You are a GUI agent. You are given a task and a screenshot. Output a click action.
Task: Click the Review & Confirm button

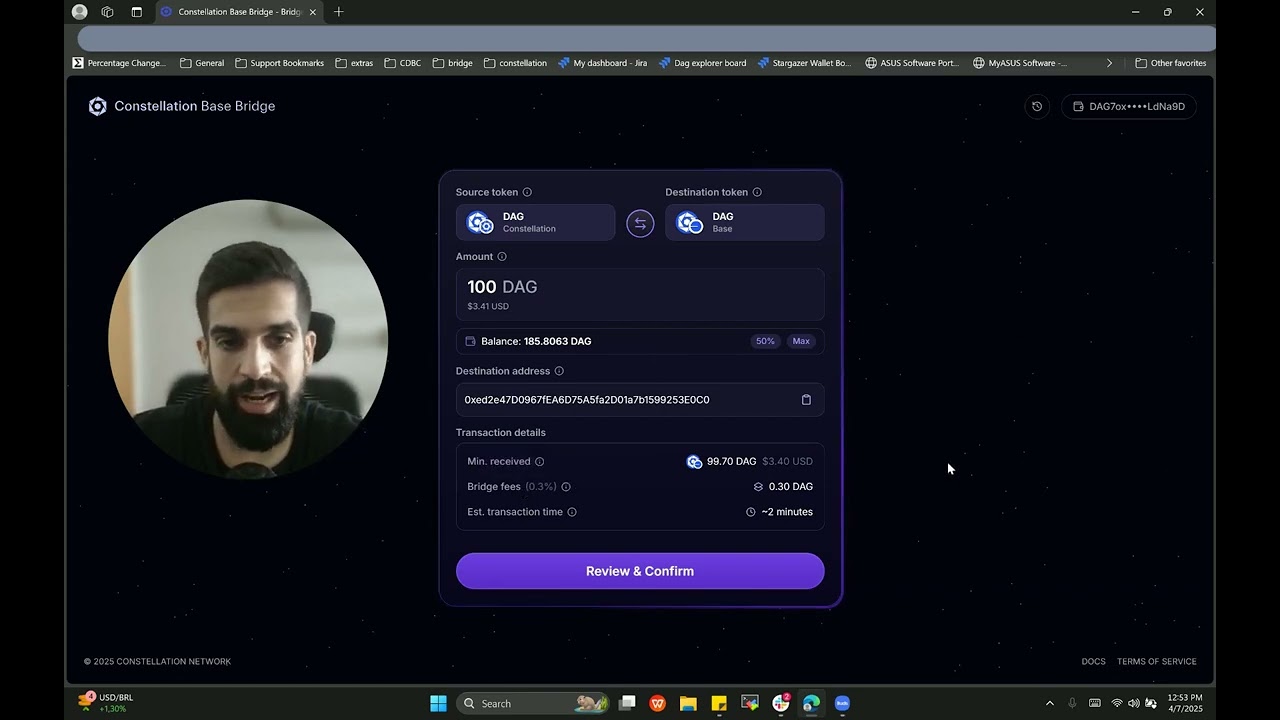640,571
